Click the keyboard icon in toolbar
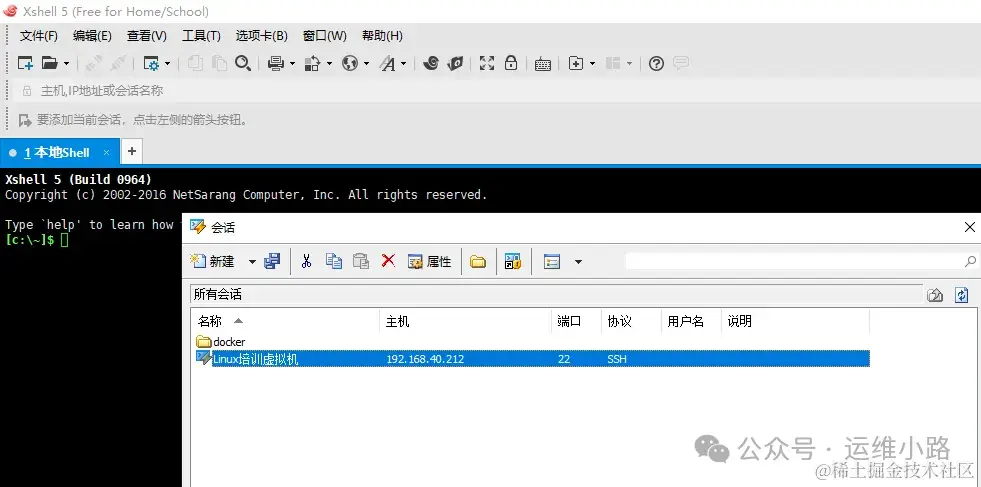The width and height of the screenshot is (981, 487). point(542,64)
